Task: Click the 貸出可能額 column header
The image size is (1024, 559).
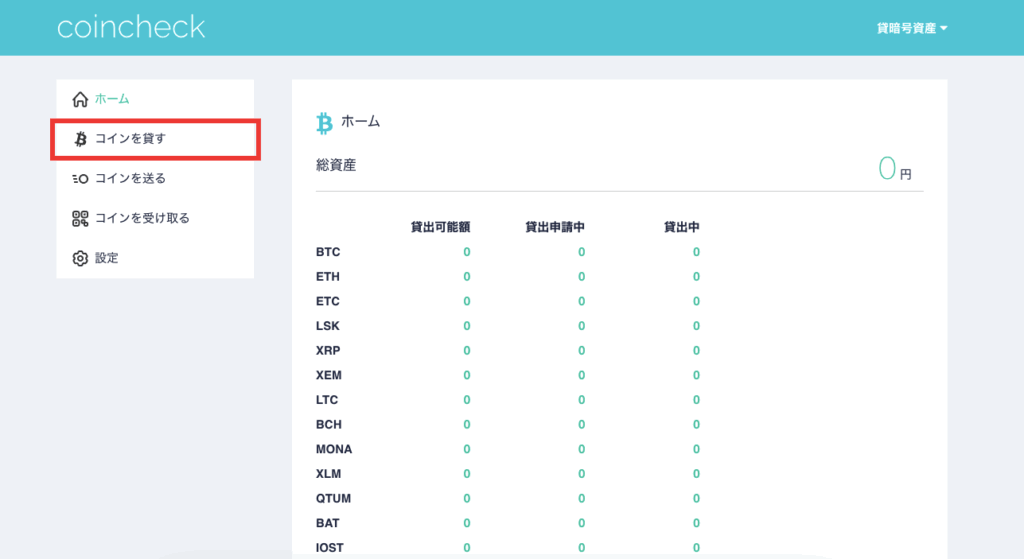Action: pos(440,227)
